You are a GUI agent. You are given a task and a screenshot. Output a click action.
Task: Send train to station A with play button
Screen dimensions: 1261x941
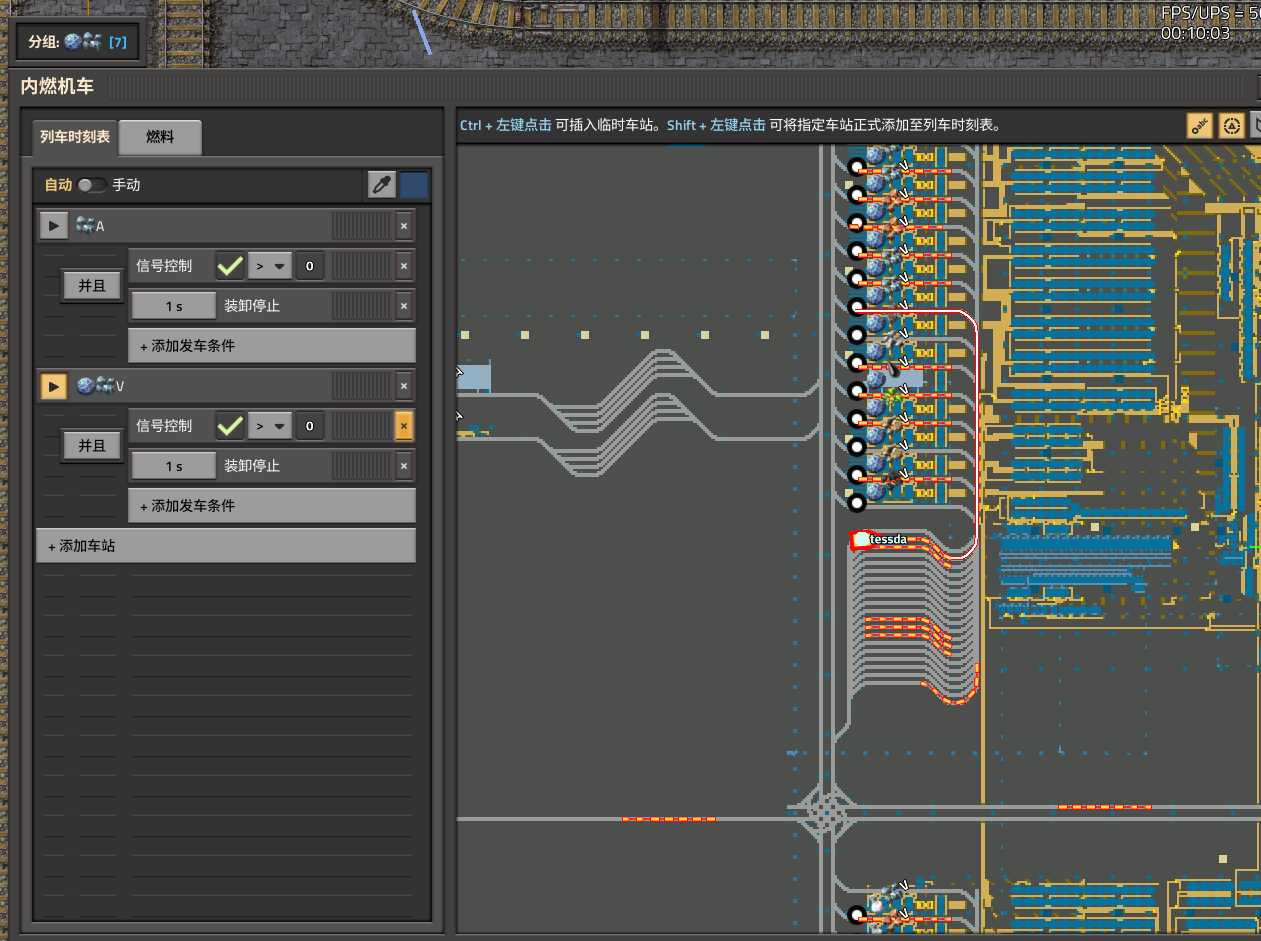point(54,226)
